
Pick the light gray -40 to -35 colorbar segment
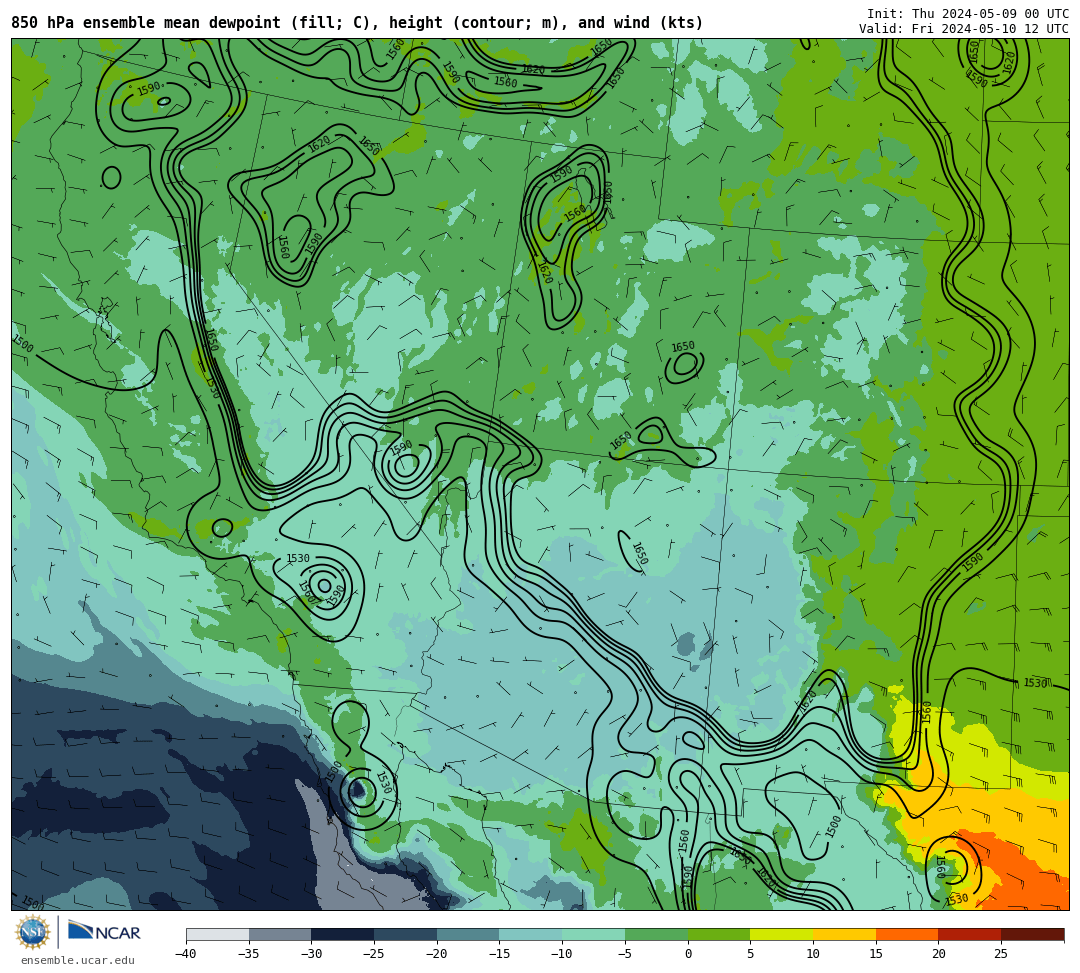tap(217, 934)
